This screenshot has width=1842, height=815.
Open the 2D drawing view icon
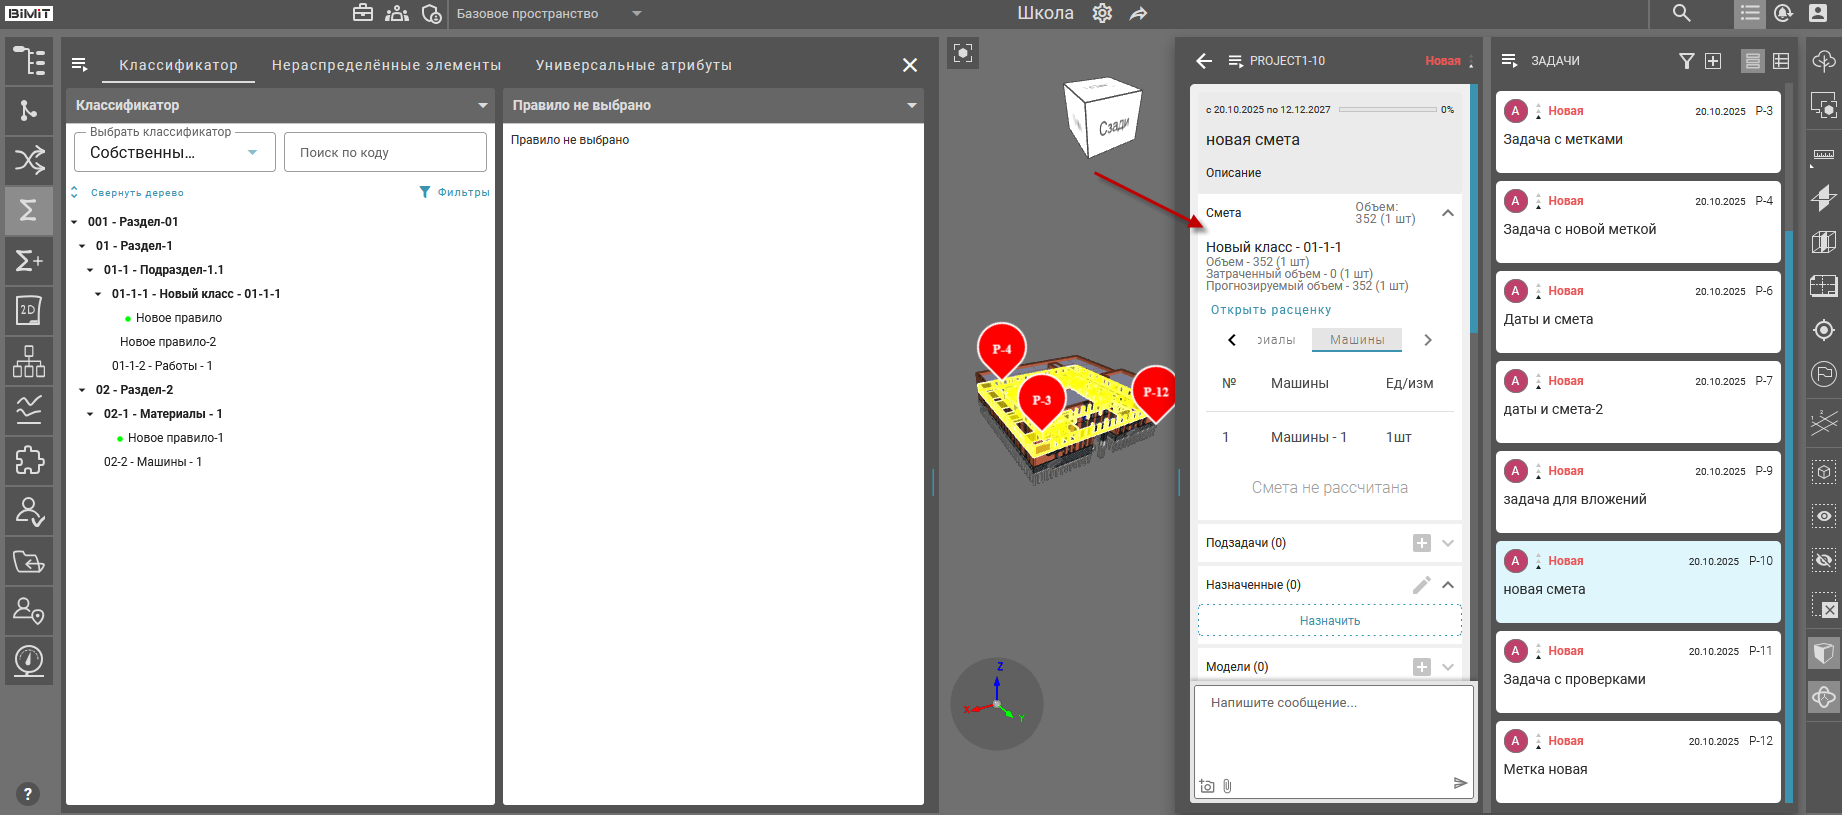click(28, 311)
